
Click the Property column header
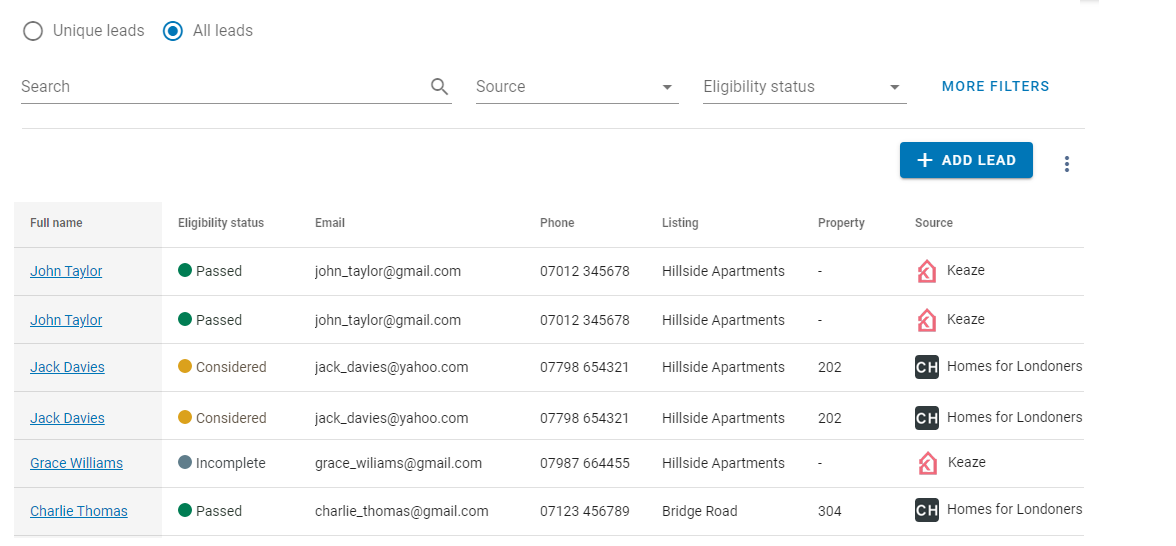(x=841, y=223)
